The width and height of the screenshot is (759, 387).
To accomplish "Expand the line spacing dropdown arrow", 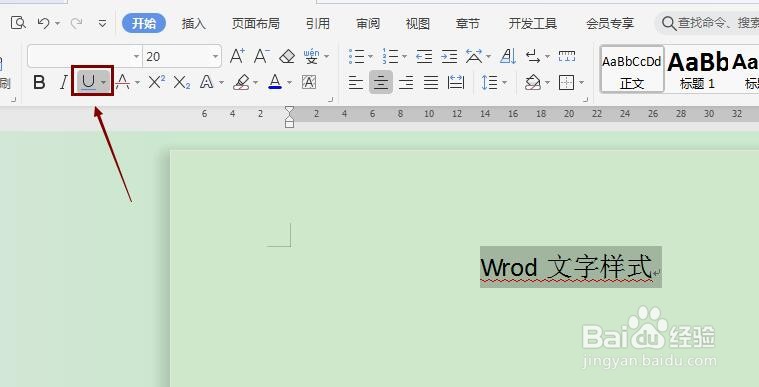I will [x=504, y=83].
